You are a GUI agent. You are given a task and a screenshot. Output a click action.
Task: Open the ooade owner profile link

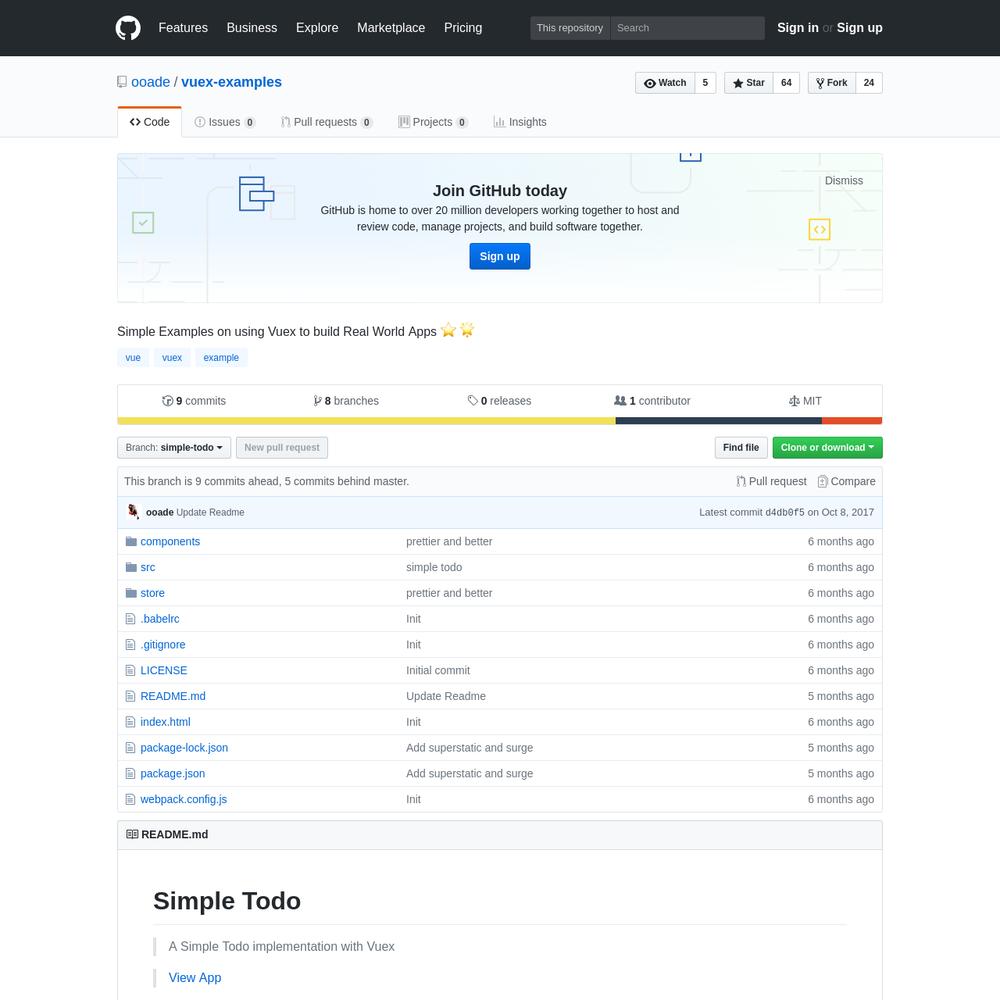point(151,82)
